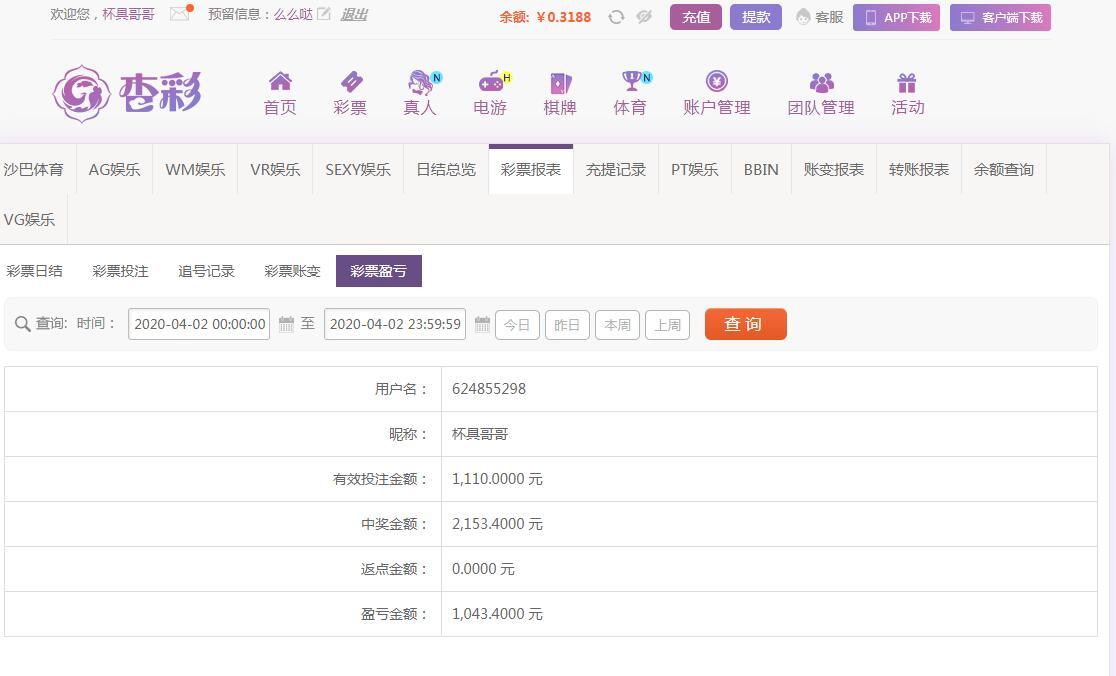Hide the balance with eye icon

pos(644,16)
